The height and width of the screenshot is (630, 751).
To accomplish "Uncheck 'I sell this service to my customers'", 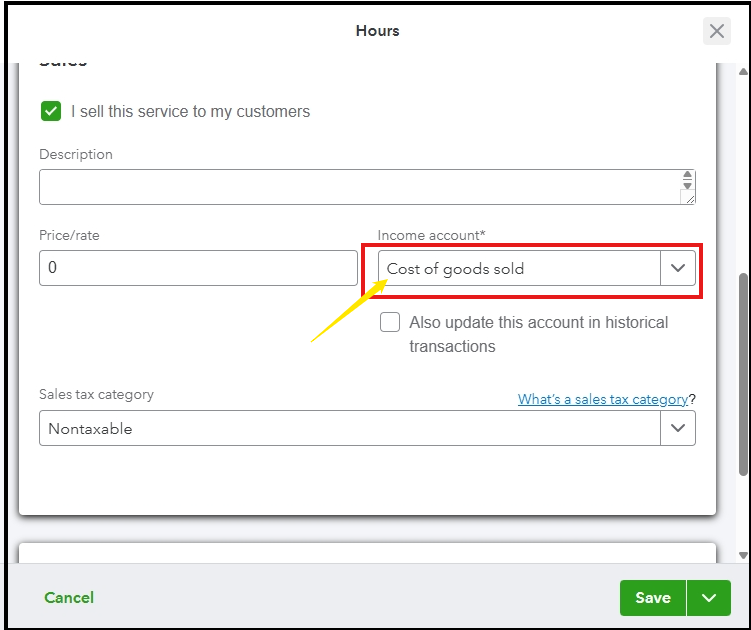I will [x=51, y=111].
